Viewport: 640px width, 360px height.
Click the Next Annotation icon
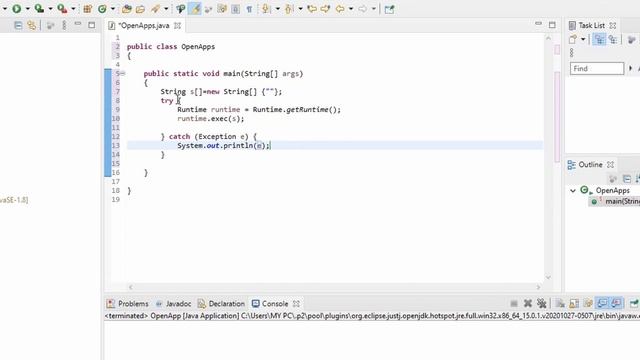pos(266,9)
